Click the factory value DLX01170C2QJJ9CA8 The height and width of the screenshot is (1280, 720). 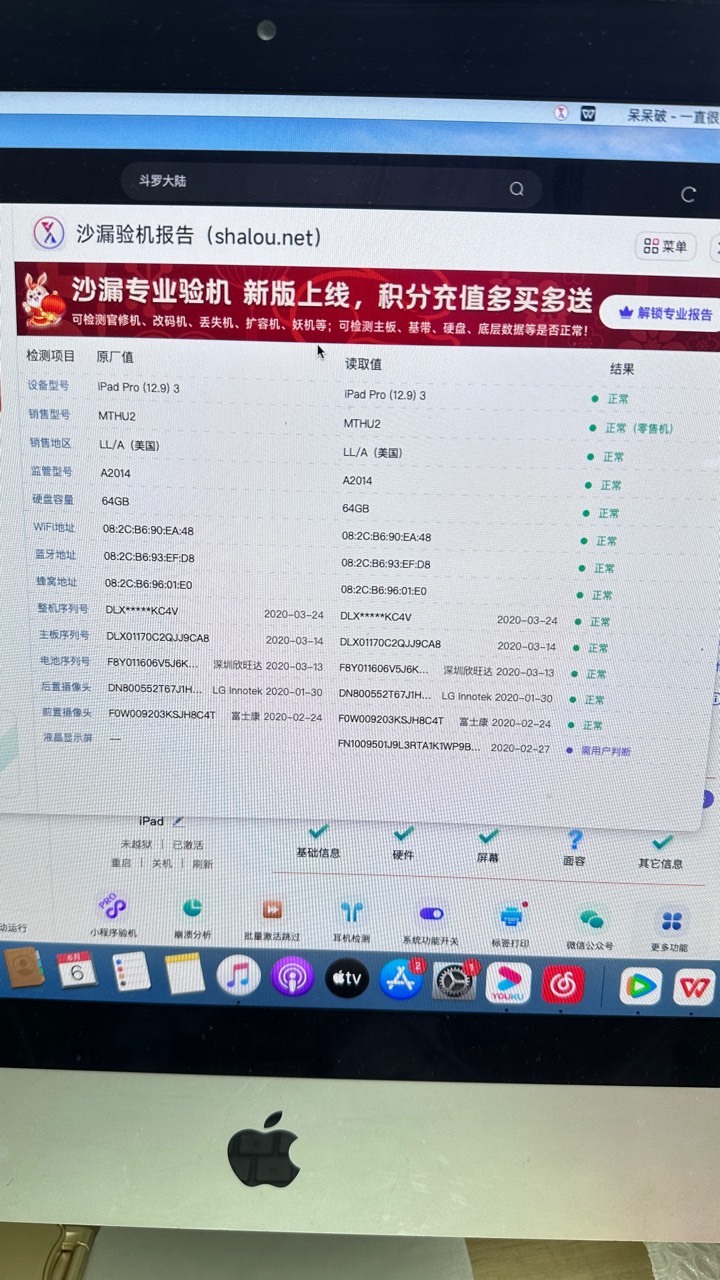(158, 637)
